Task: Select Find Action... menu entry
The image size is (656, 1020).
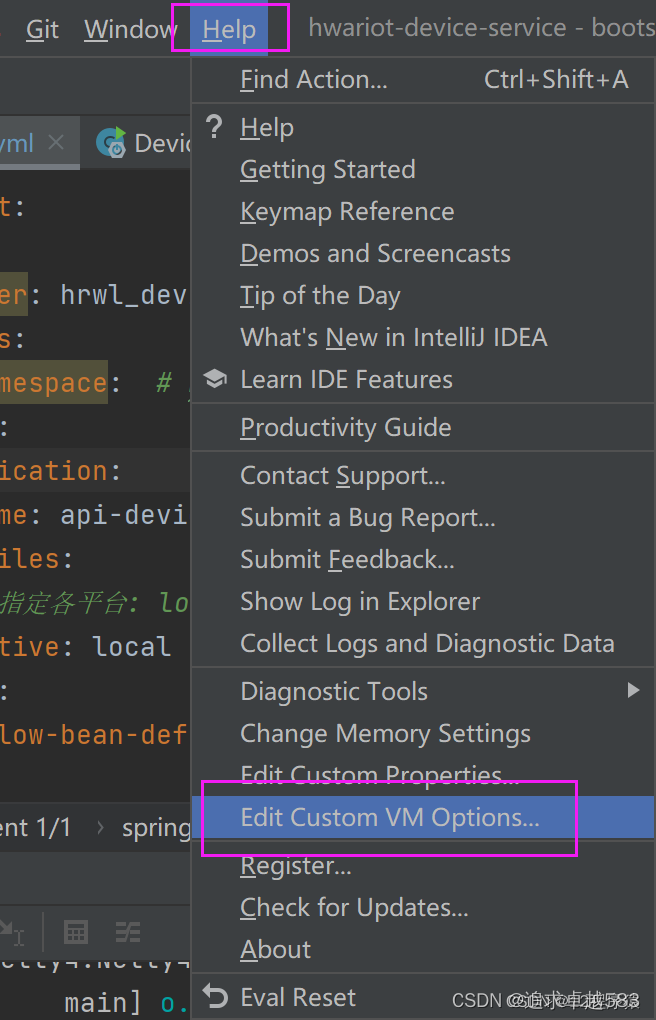Action: (422, 79)
